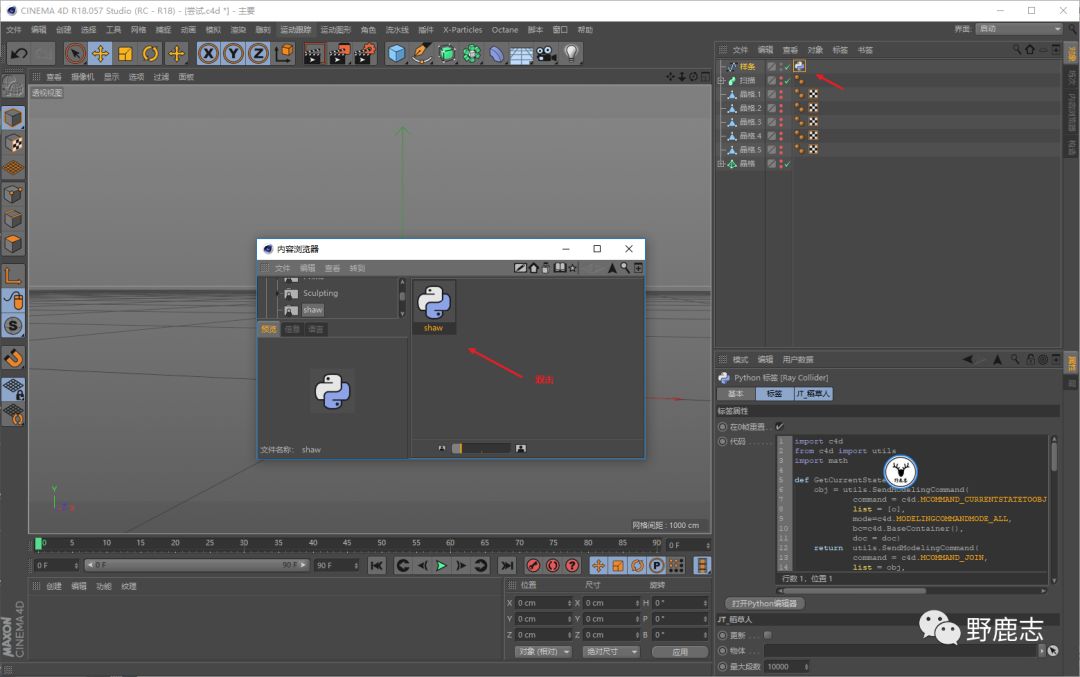Click the record active objects button
Screen dimensions: 1080x677
(x=533, y=565)
